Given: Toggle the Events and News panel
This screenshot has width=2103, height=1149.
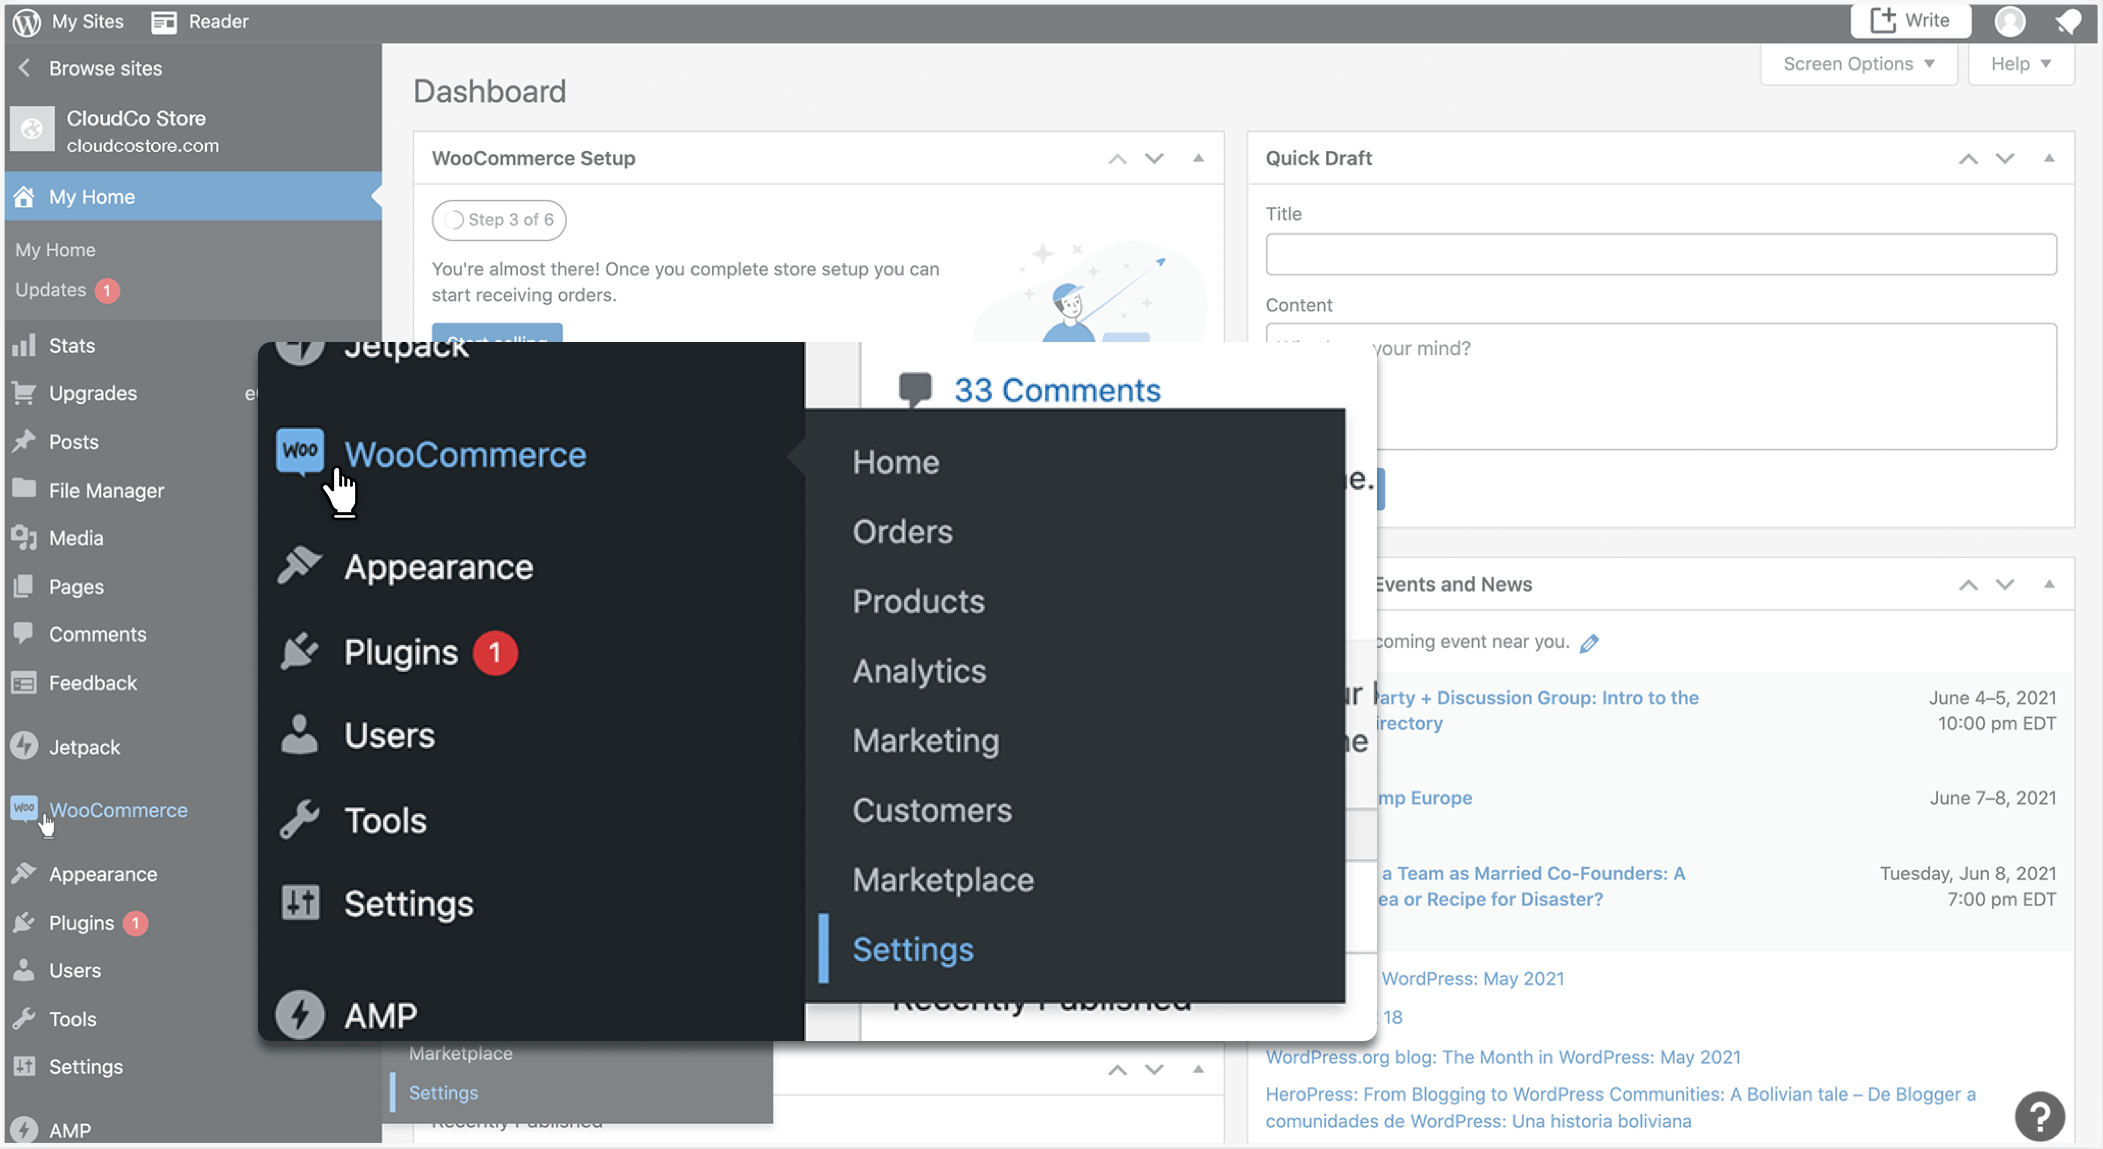Looking at the screenshot, I should (2049, 584).
